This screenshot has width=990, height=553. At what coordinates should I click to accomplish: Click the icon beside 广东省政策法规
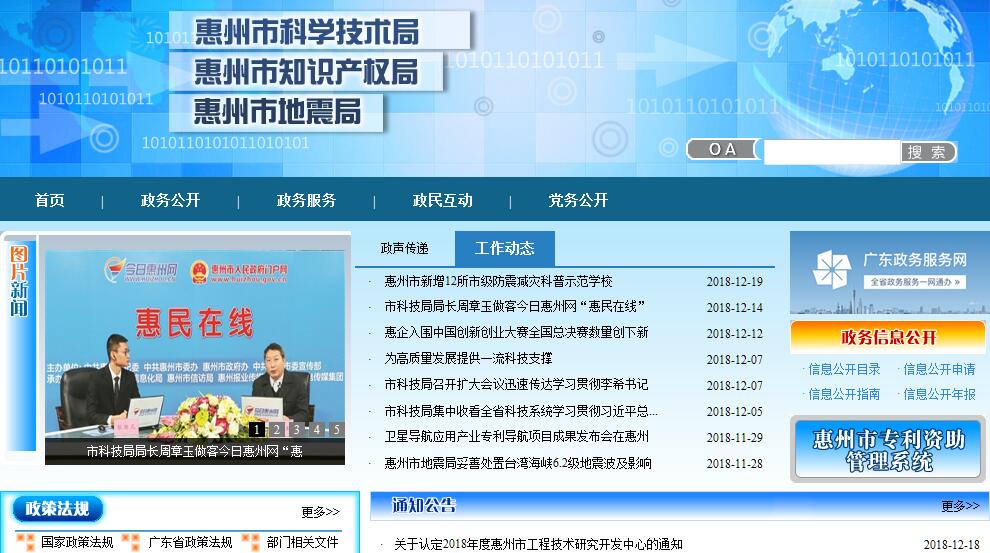click(131, 542)
